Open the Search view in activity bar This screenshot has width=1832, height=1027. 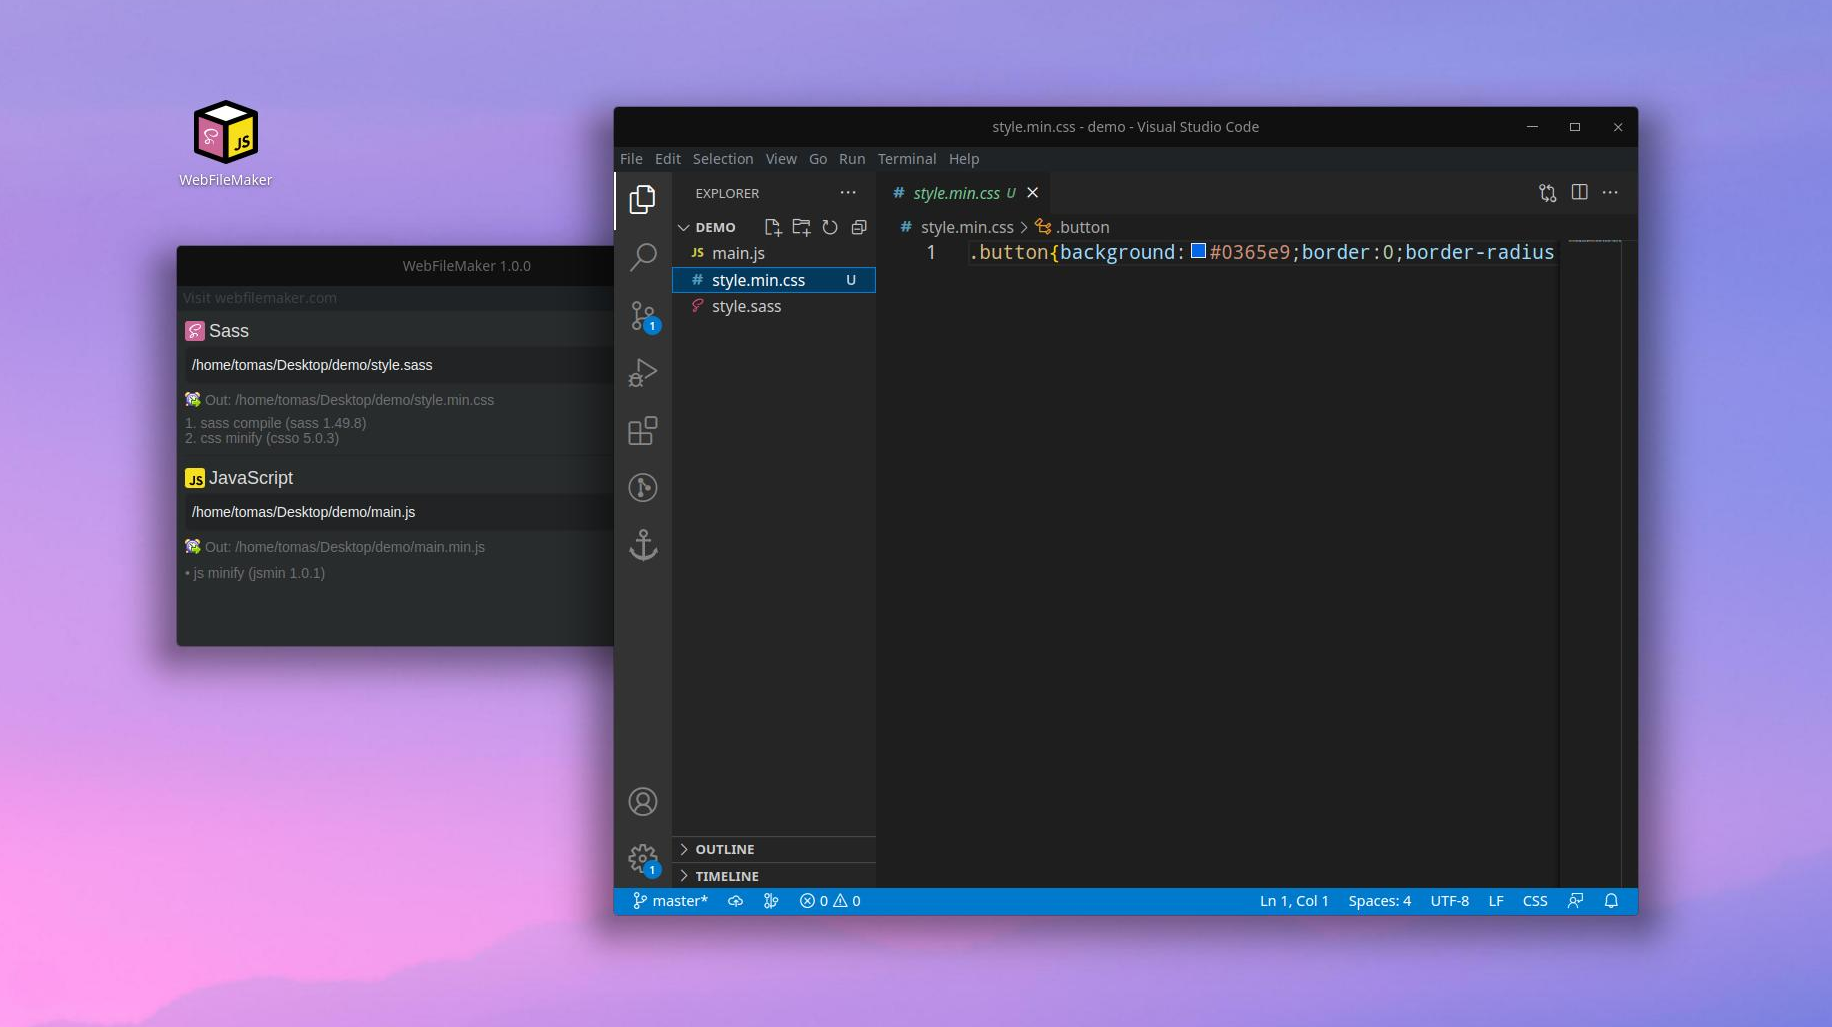643,258
